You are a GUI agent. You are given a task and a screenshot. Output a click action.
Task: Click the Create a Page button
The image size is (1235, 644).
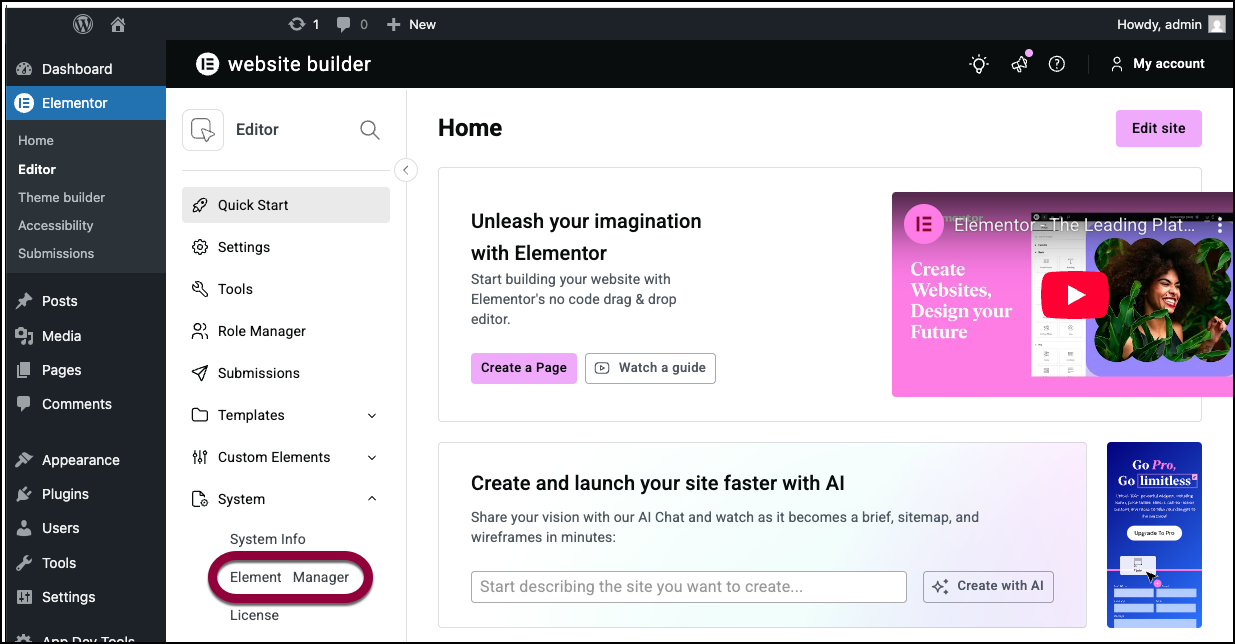(x=523, y=368)
